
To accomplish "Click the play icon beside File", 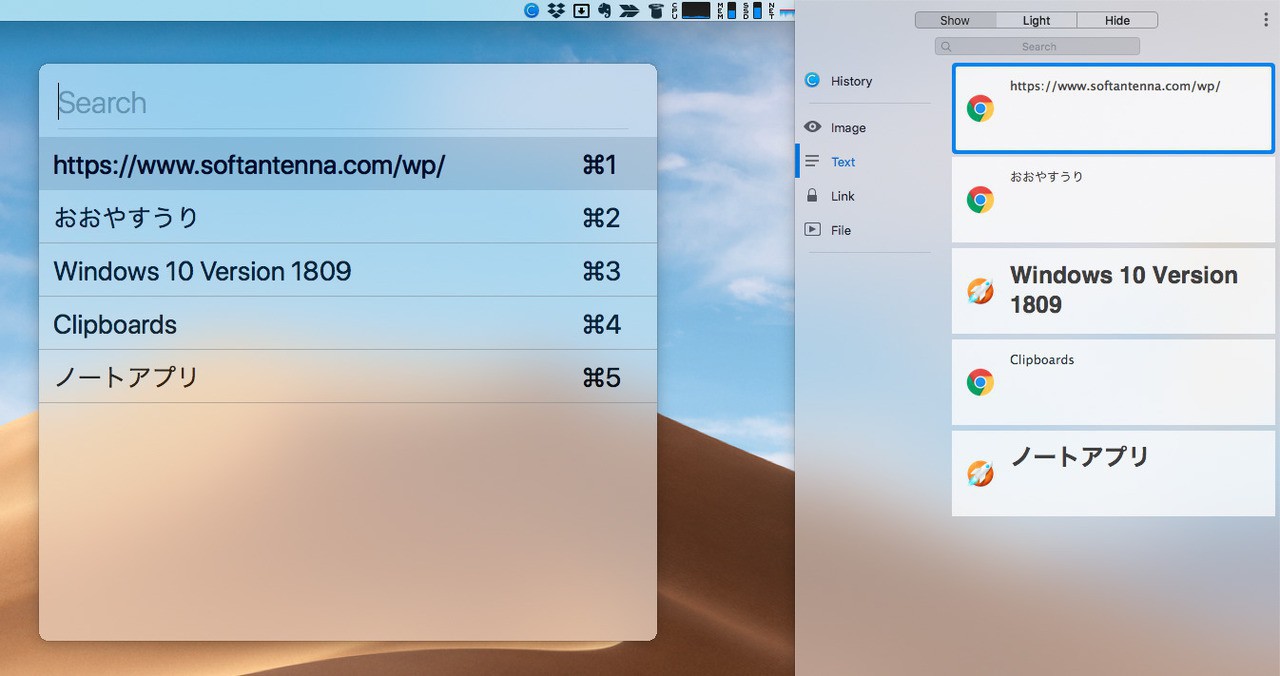I will point(813,230).
